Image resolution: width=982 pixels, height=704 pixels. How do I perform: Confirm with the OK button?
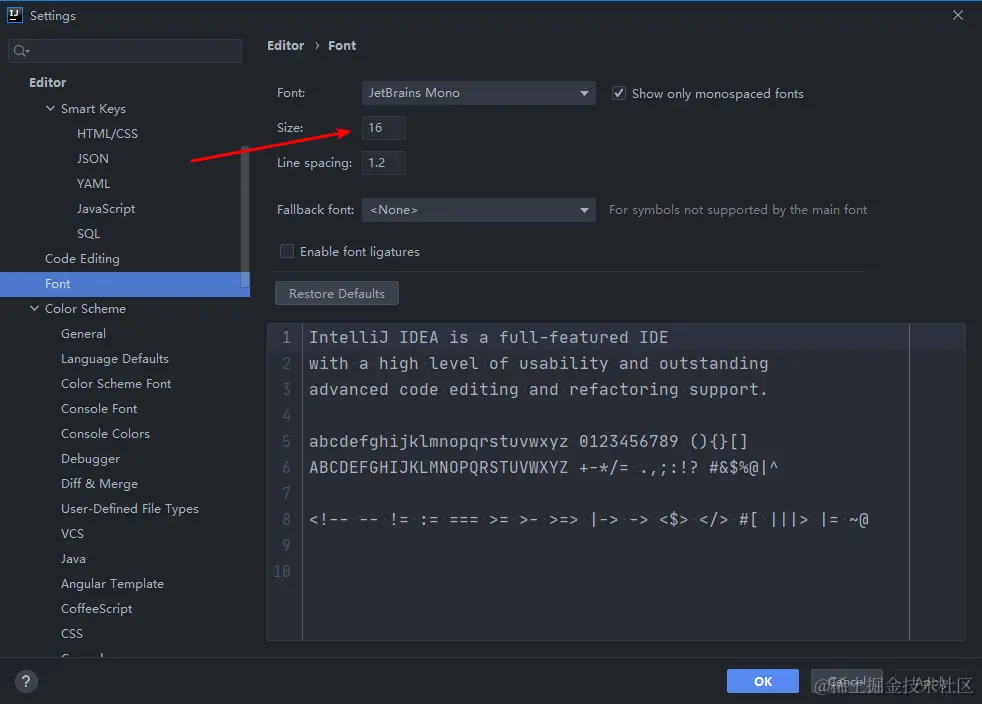pos(762,681)
